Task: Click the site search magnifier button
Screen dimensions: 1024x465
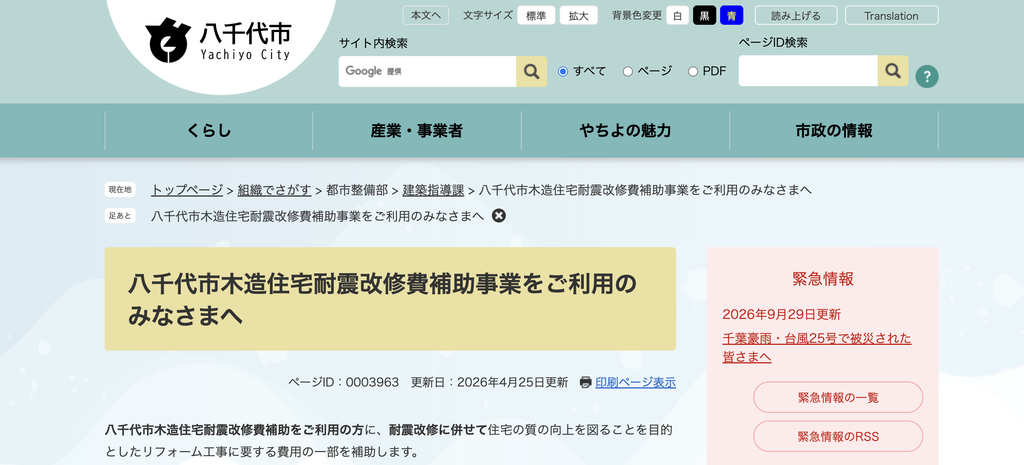Action: 532,71
